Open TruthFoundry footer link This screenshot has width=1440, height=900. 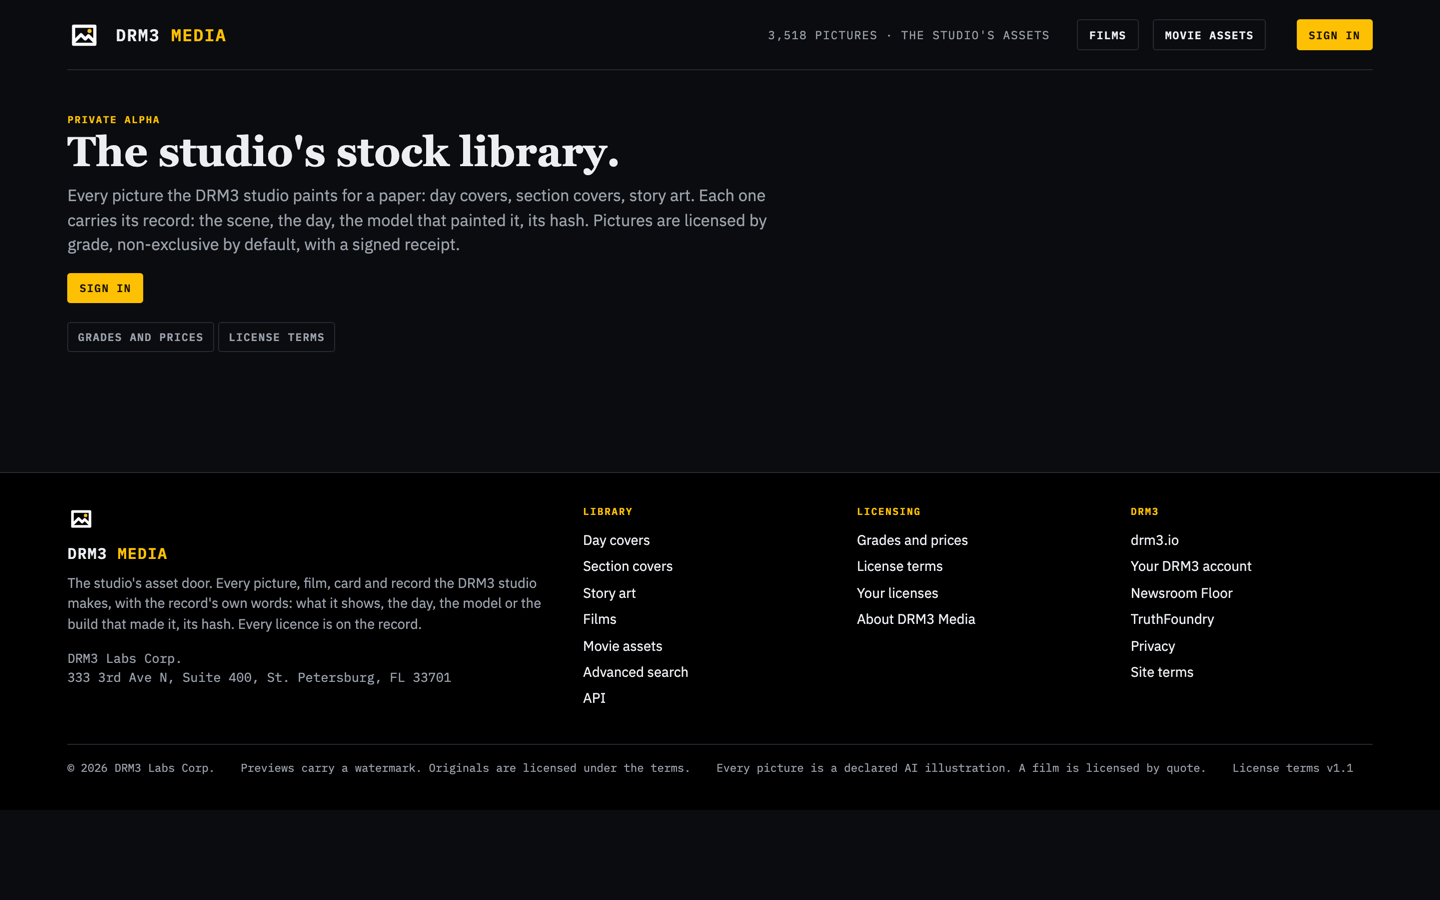(1172, 619)
